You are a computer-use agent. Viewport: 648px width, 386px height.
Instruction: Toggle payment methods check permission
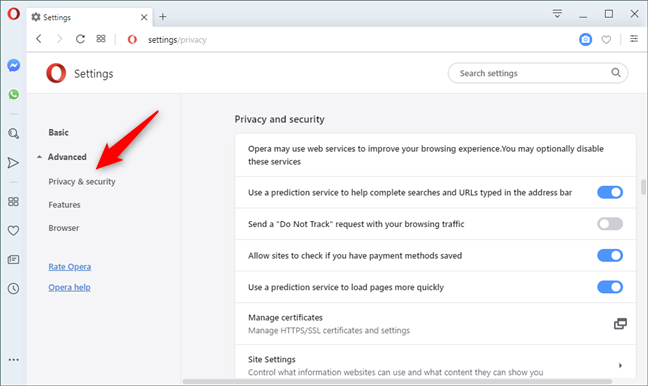(x=610, y=255)
